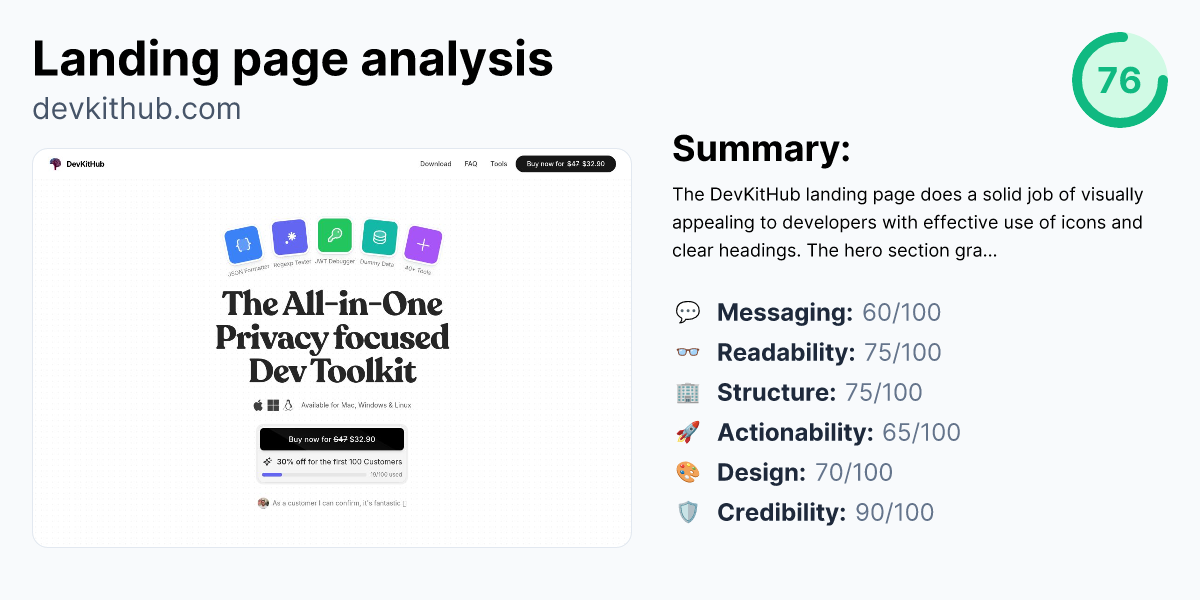Click the JWT Debugger key icon
Image resolution: width=1200 pixels, height=600 pixels.
point(334,234)
